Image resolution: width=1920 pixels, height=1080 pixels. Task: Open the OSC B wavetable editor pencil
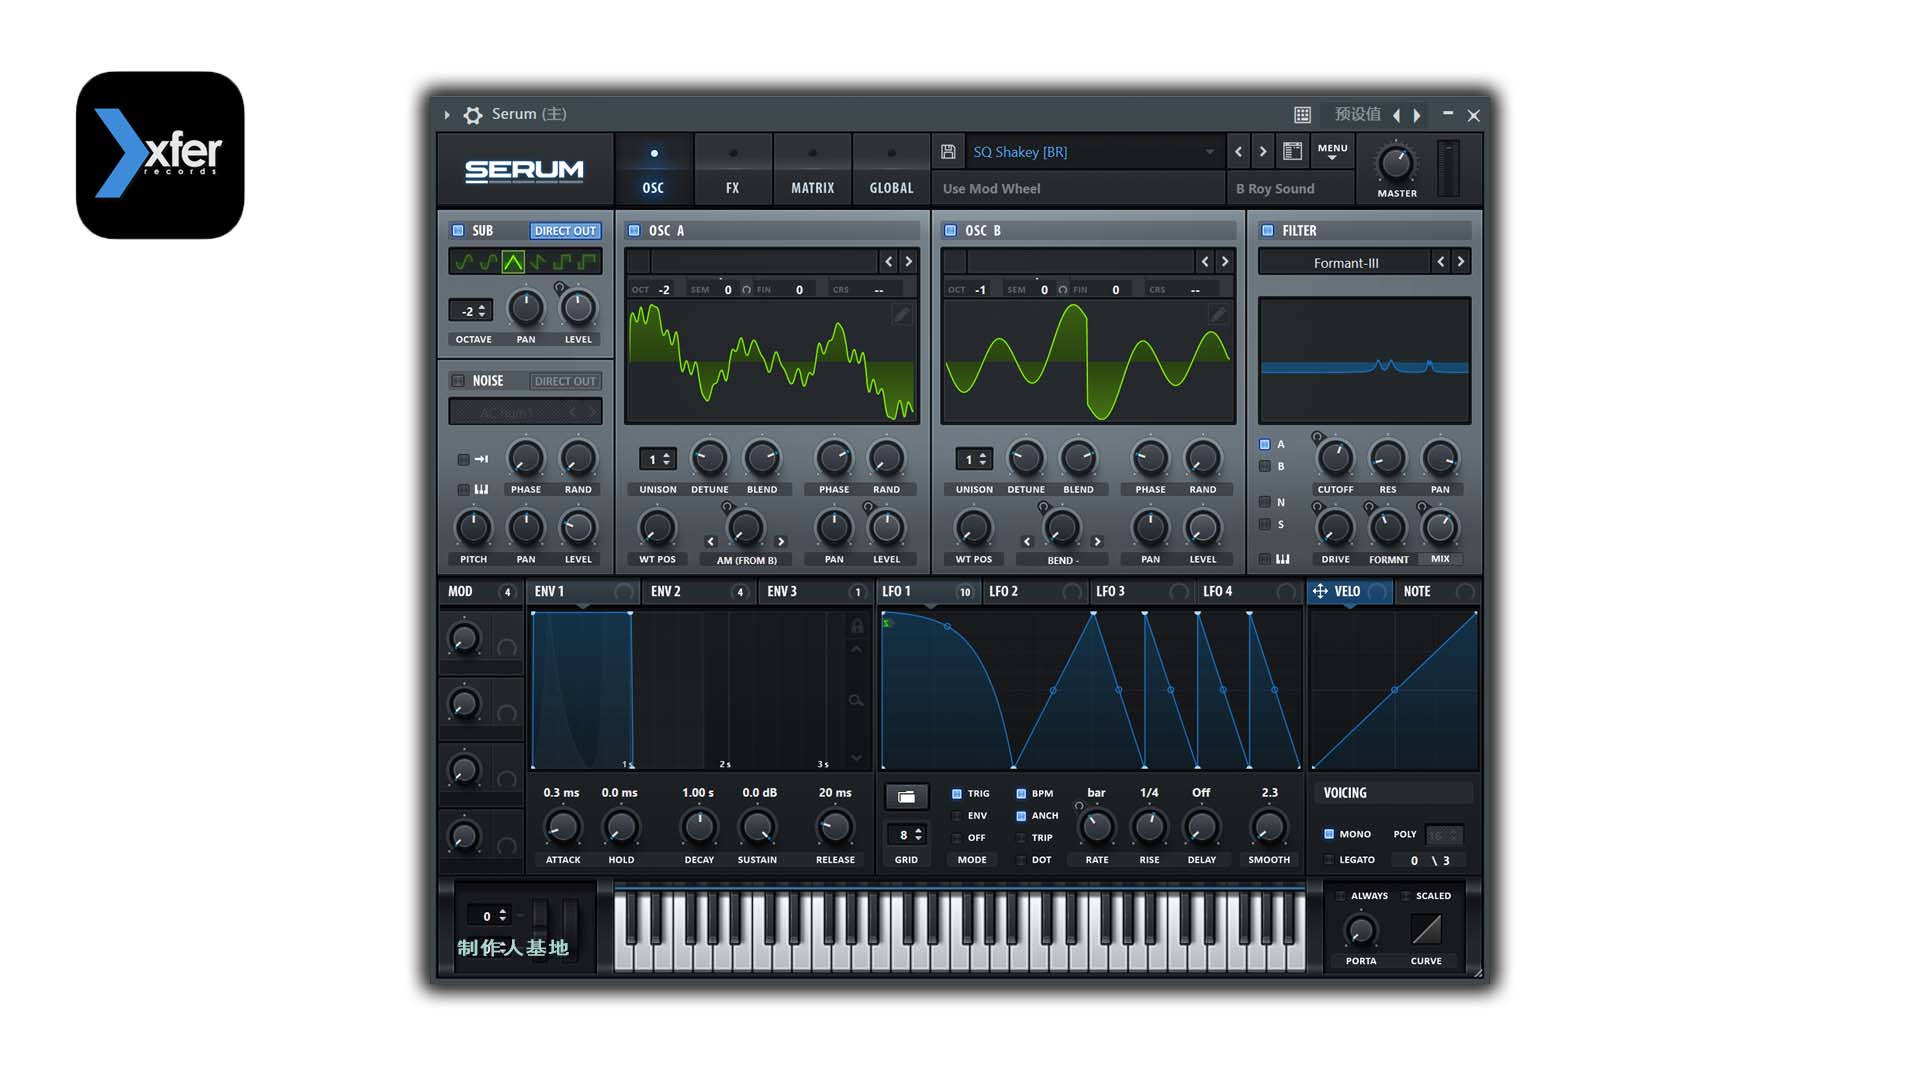1218,315
